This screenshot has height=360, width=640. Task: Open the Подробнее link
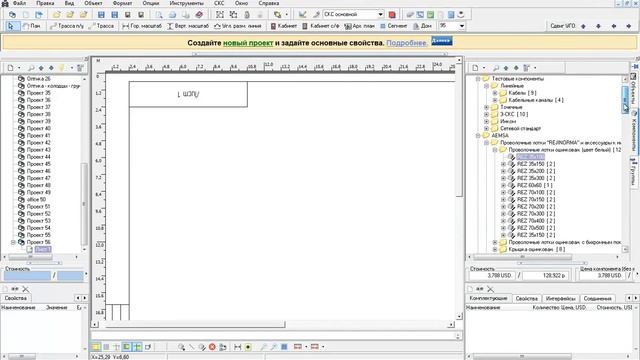[407, 43]
